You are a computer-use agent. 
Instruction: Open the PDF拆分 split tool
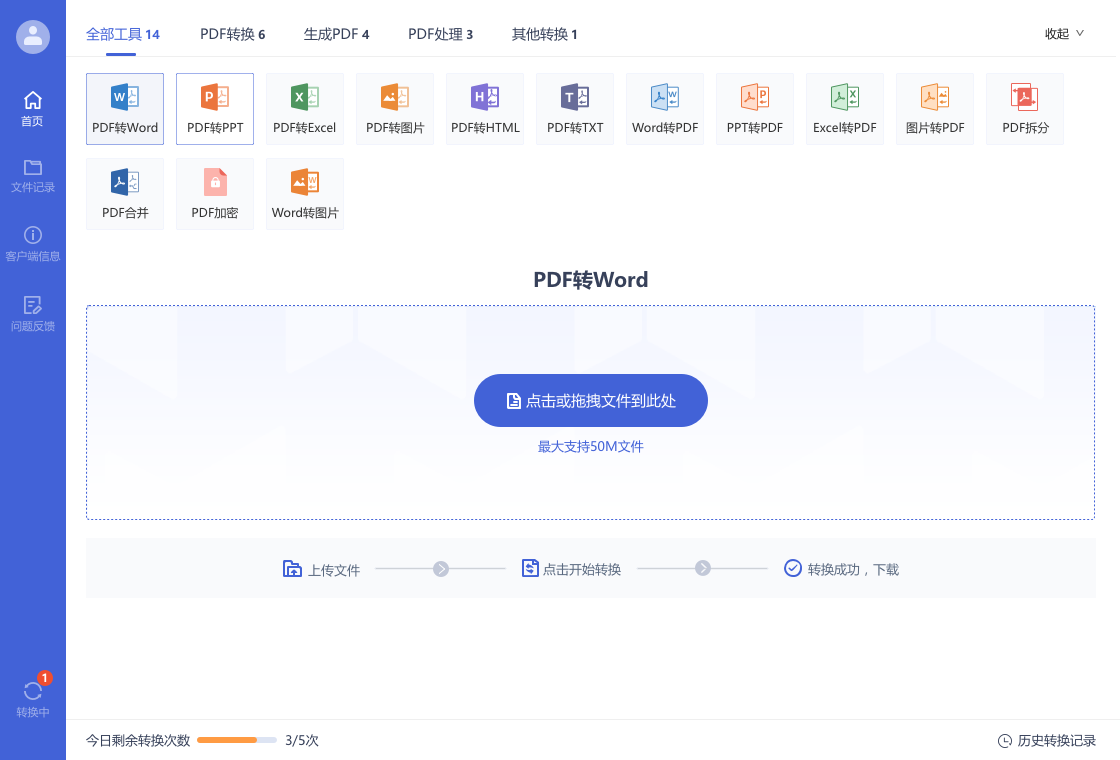(x=1024, y=108)
